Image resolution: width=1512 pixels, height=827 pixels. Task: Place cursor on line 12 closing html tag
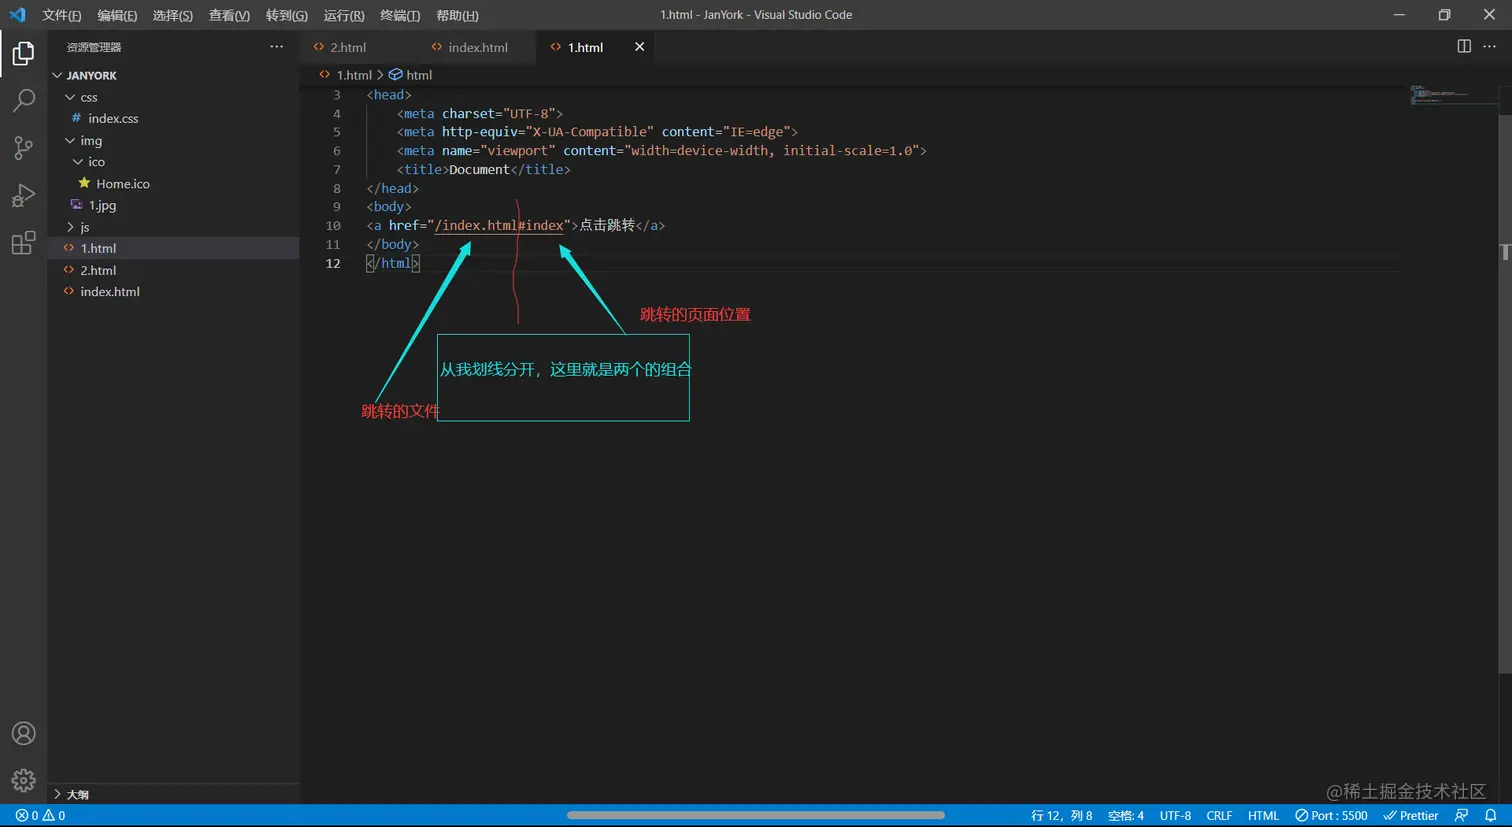tap(392, 263)
